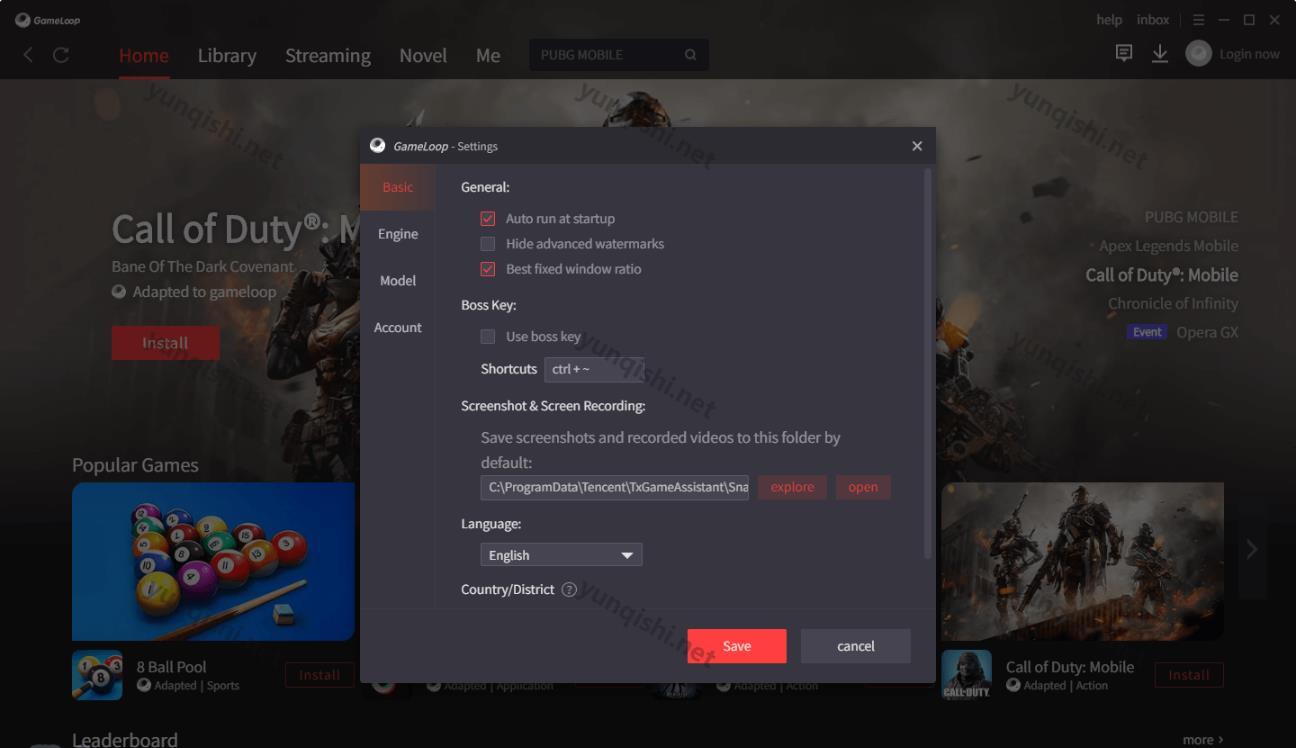
Task: Click the PUBG MOBILE search field
Action: tap(619, 55)
